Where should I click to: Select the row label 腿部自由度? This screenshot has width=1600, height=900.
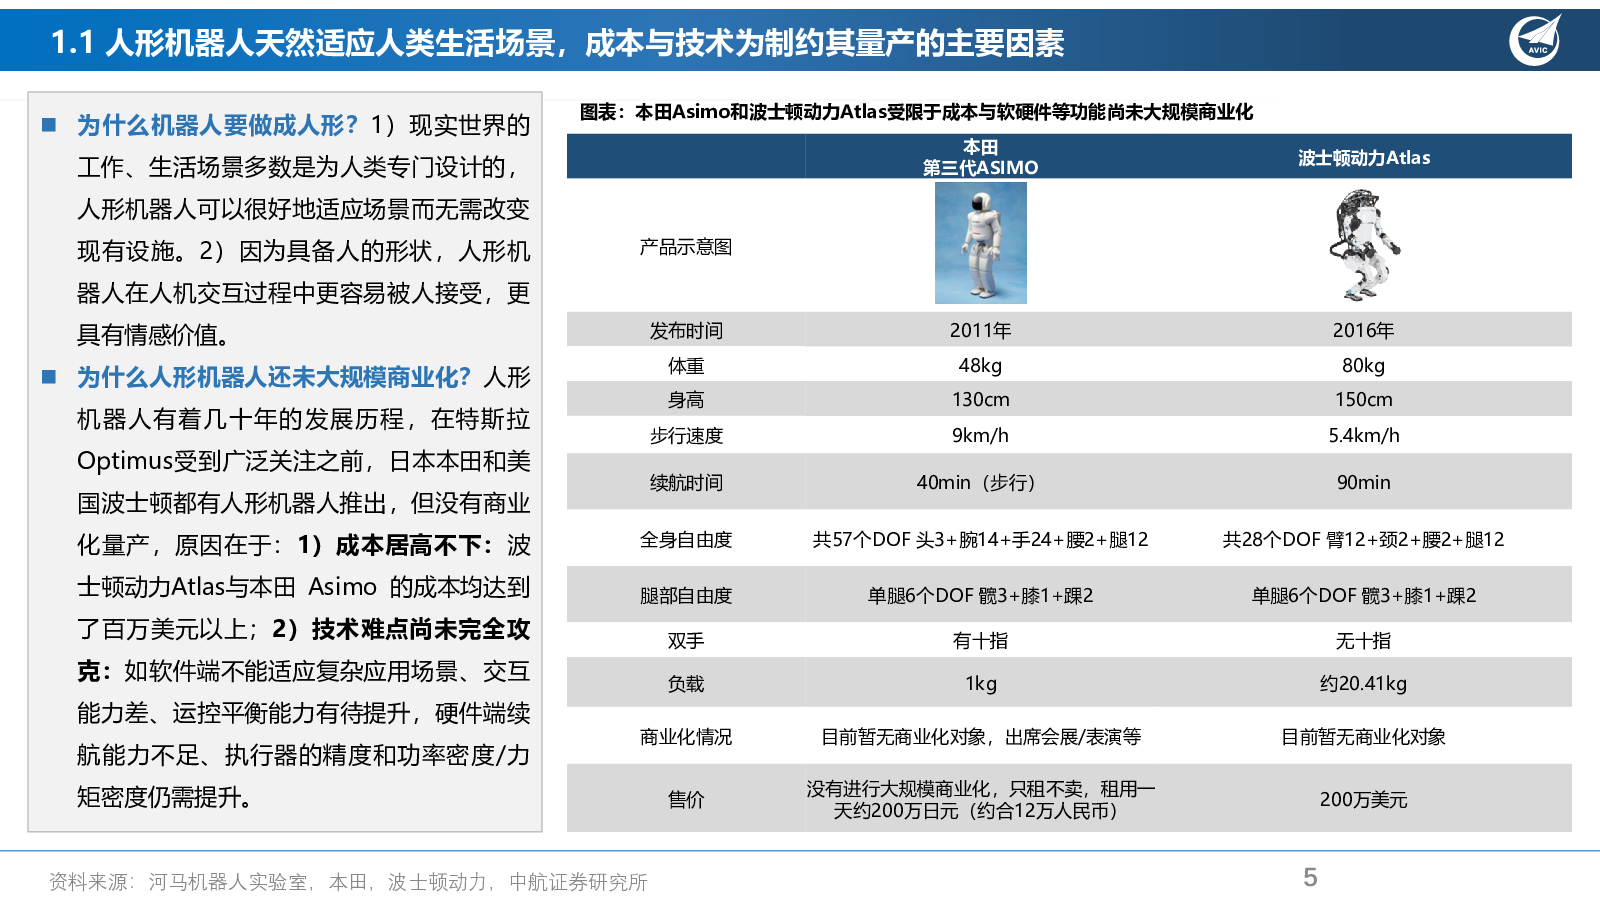click(x=686, y=595)
